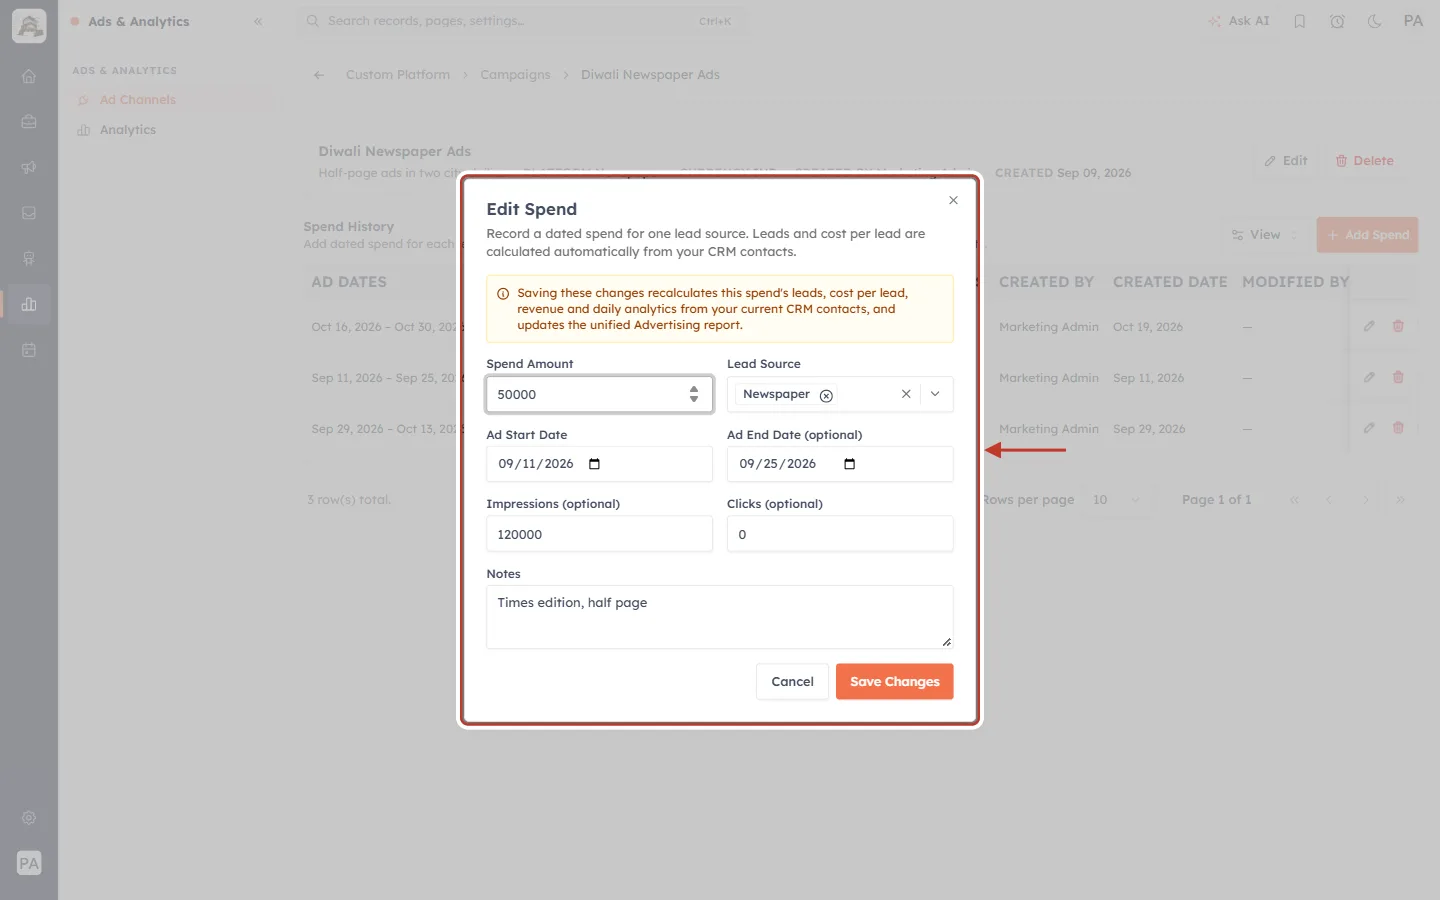The image size is (1440, 900).
Task: Open the mail icon in left rail
Action: (x=29, y=213)
